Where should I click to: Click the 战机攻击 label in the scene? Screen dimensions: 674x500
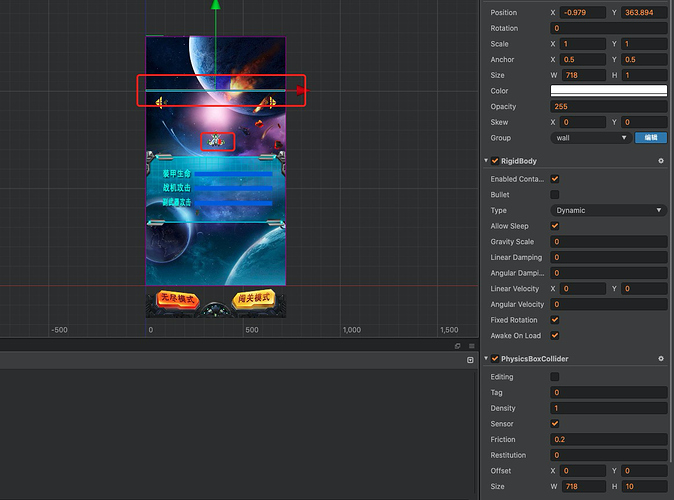tap(177, 188)
